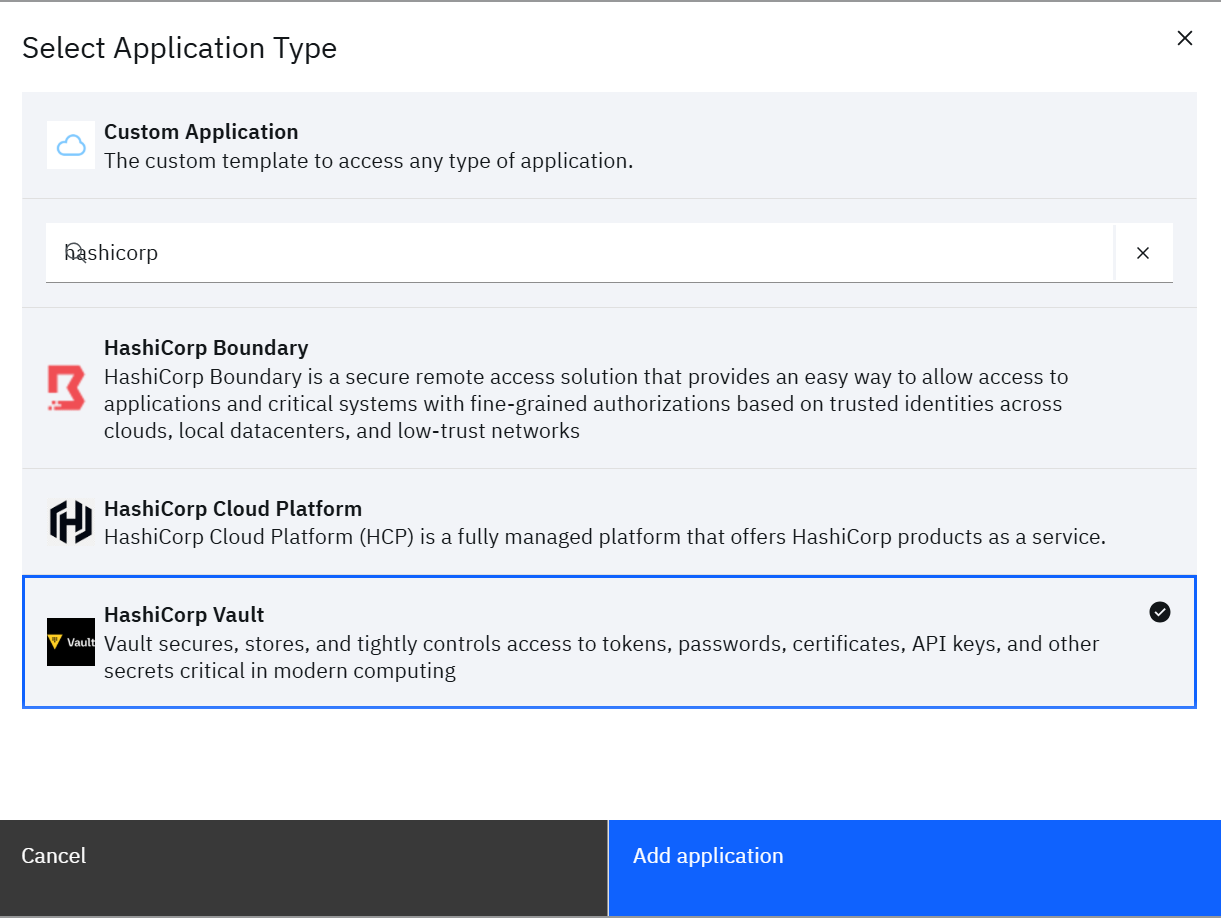The image size is (1221, 918).
Task: Click the HashiCorp Cloud Platform logo
Action: (x=71, y=522)
